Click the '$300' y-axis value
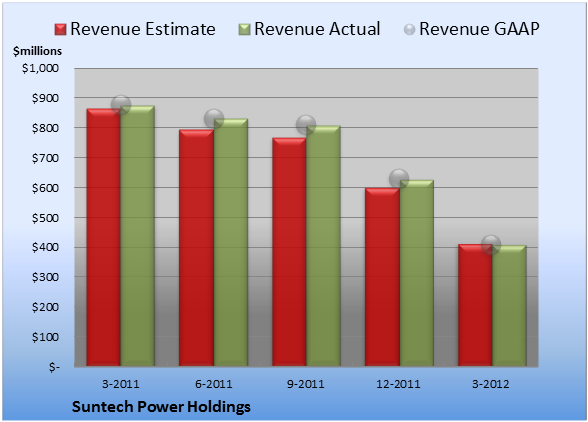588x422 pixels. 45,277
